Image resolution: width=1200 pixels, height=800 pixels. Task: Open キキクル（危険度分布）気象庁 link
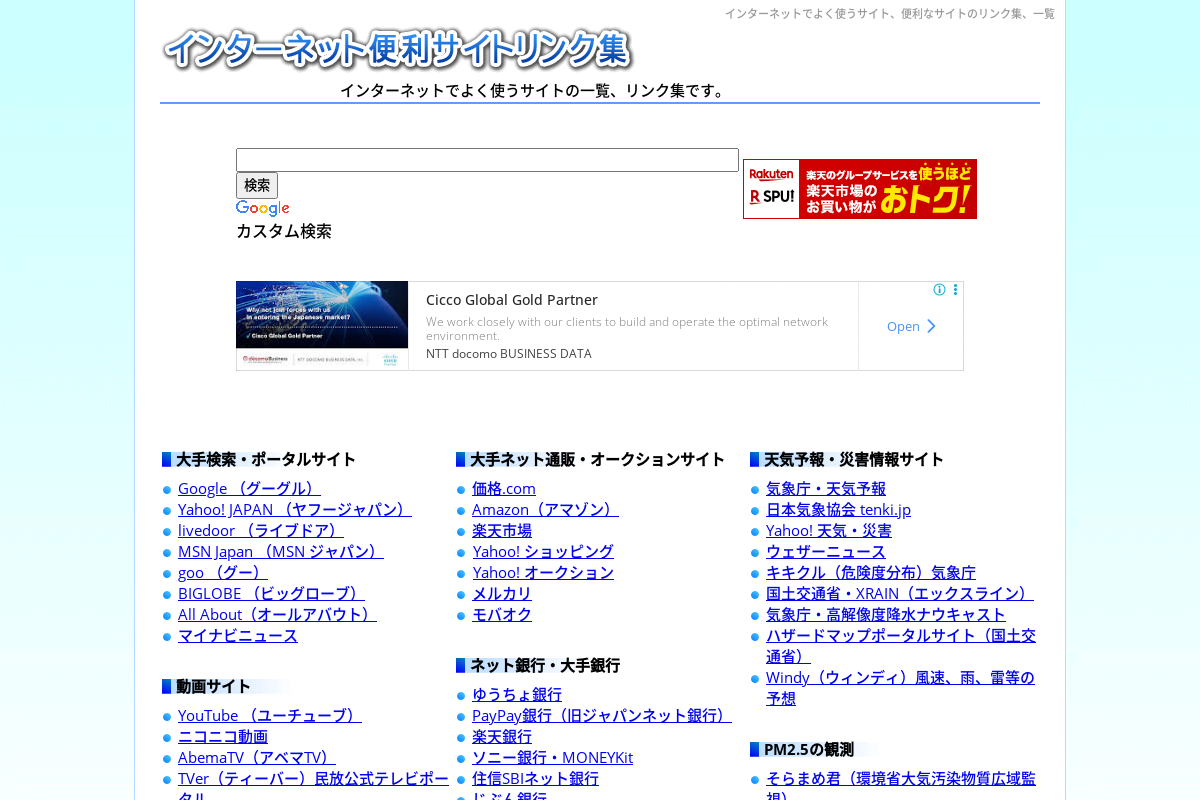click(871, 573)
